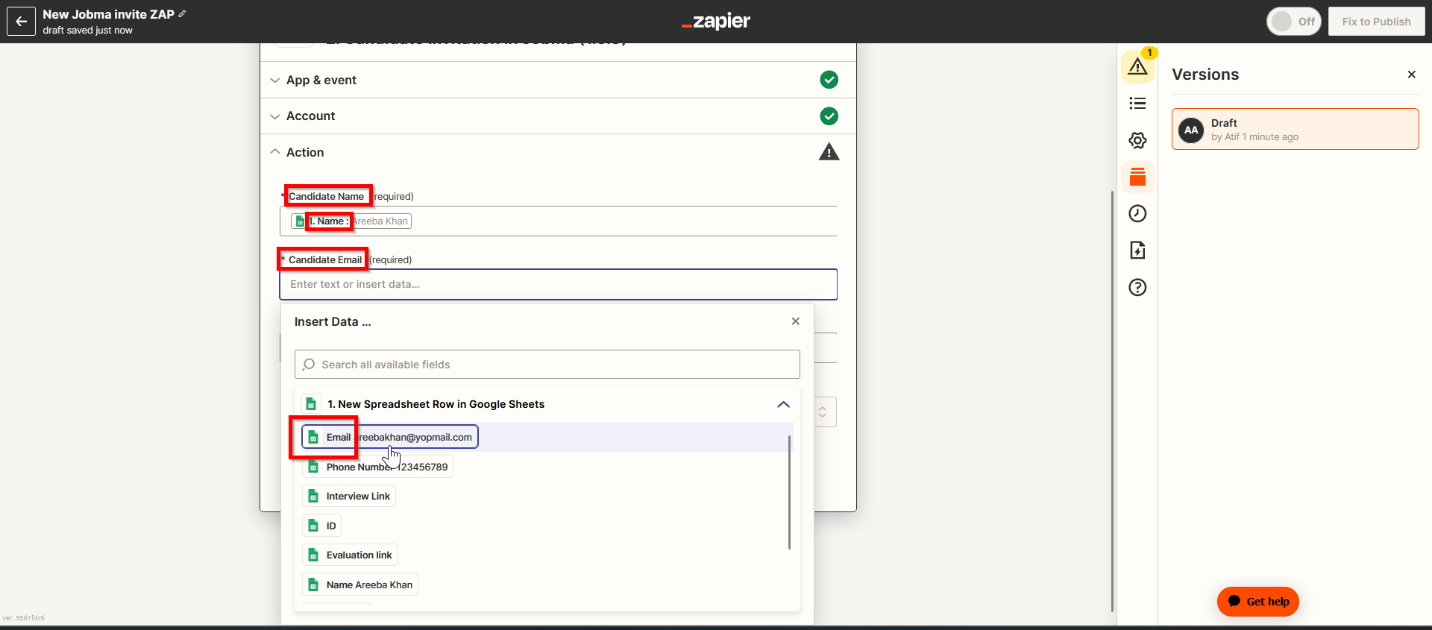Open the help question mark icon
This screenshot has width=1432, height=630.
coord(1137,287)
